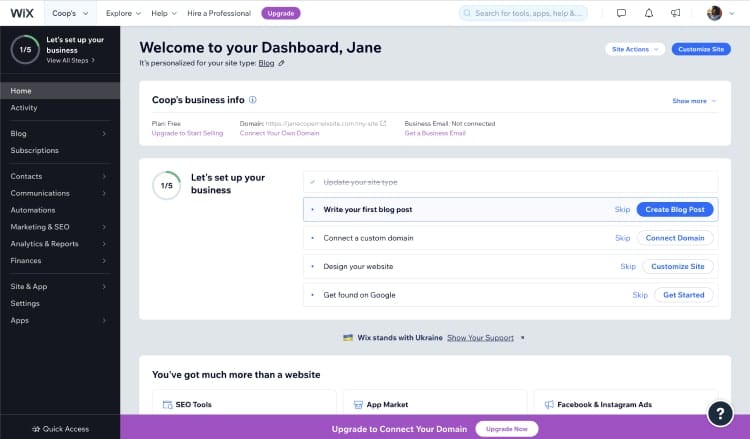Viewport: 750px width, 439px height.
Task: Expand the Marketing & SEO sidebar menu
Action: pyautogui.click(x=59, y=227)
